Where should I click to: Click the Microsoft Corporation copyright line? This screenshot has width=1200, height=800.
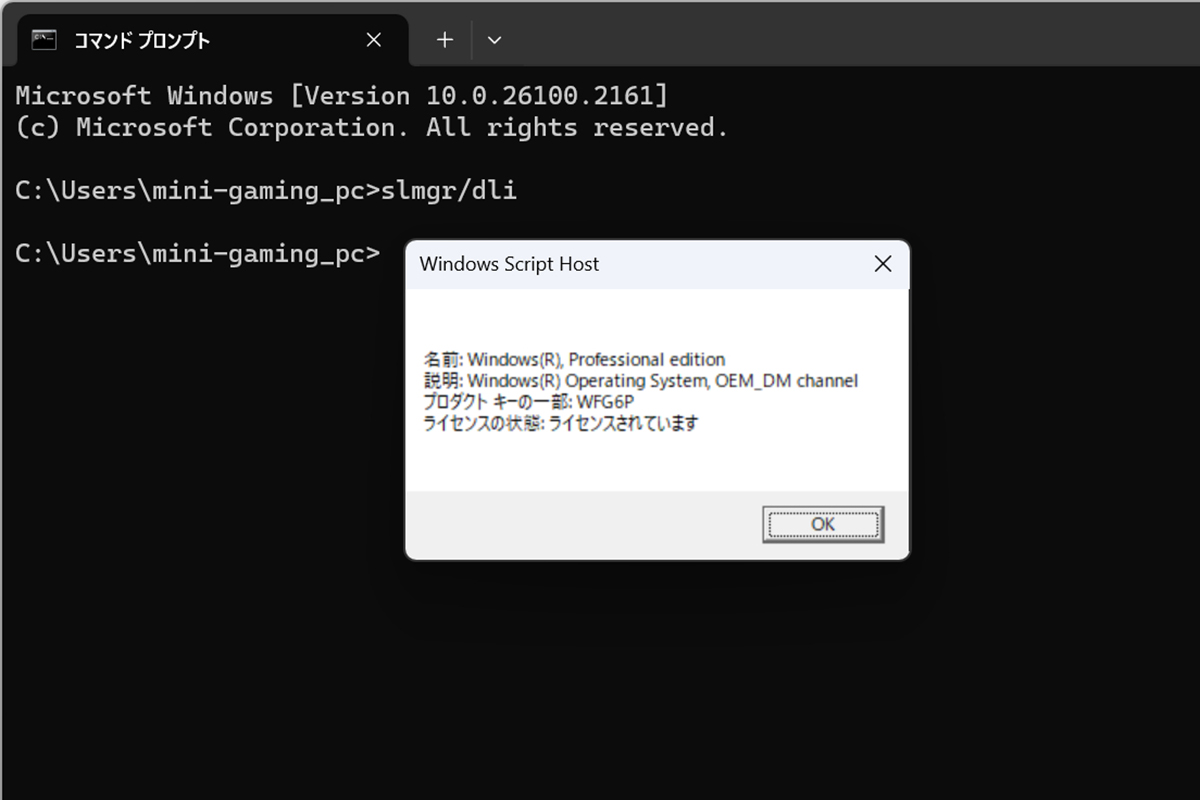(x=371, y=127)
